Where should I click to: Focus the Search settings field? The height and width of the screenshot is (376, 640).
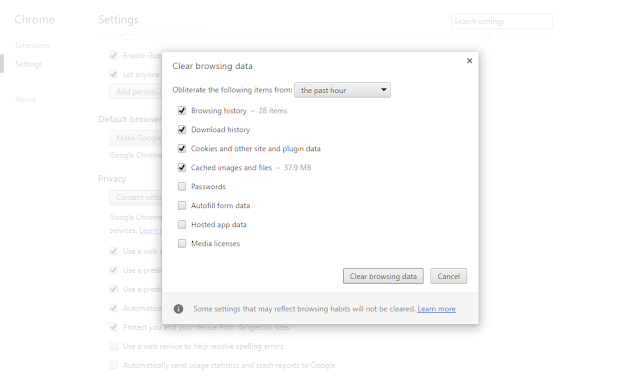(502, 21)
